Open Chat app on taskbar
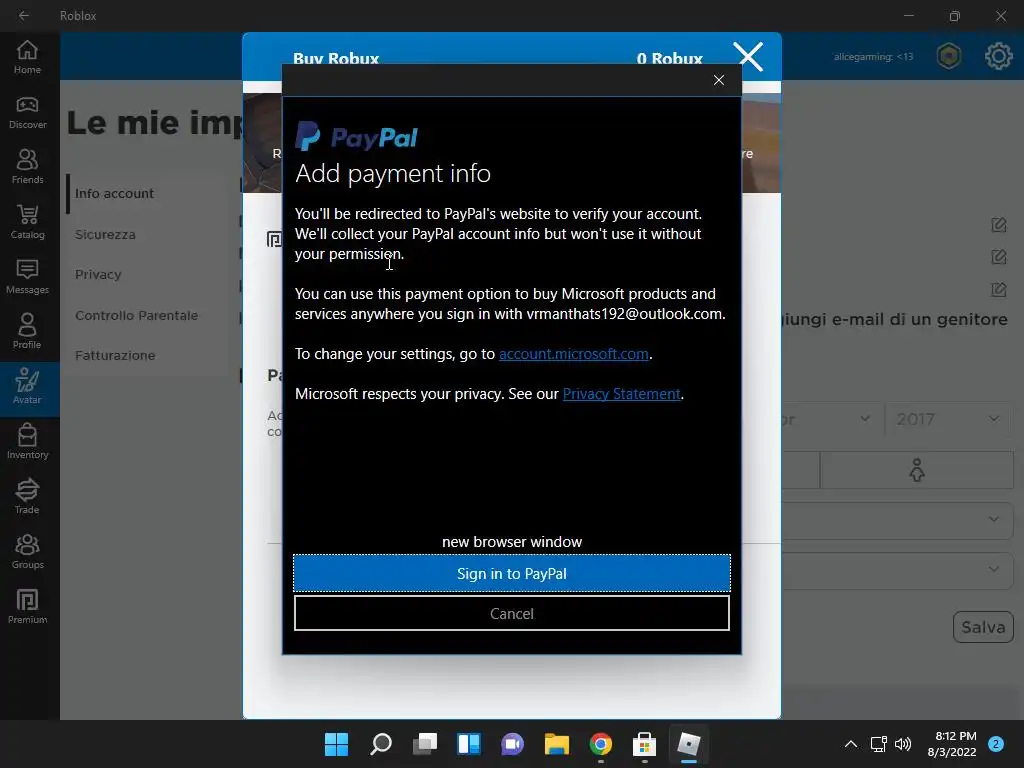 (513, 744)
